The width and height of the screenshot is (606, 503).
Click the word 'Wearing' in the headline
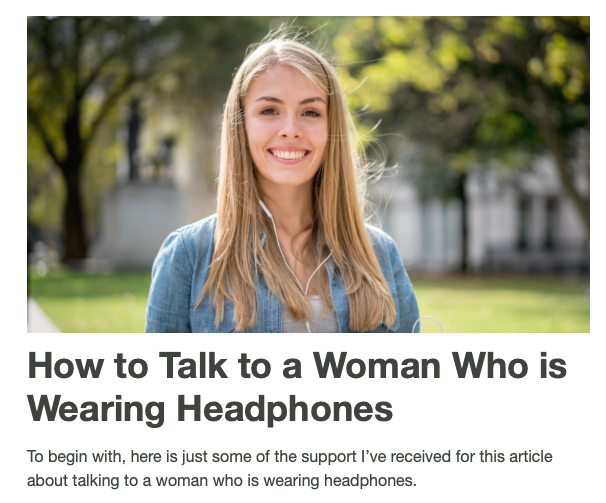[96, 410]
